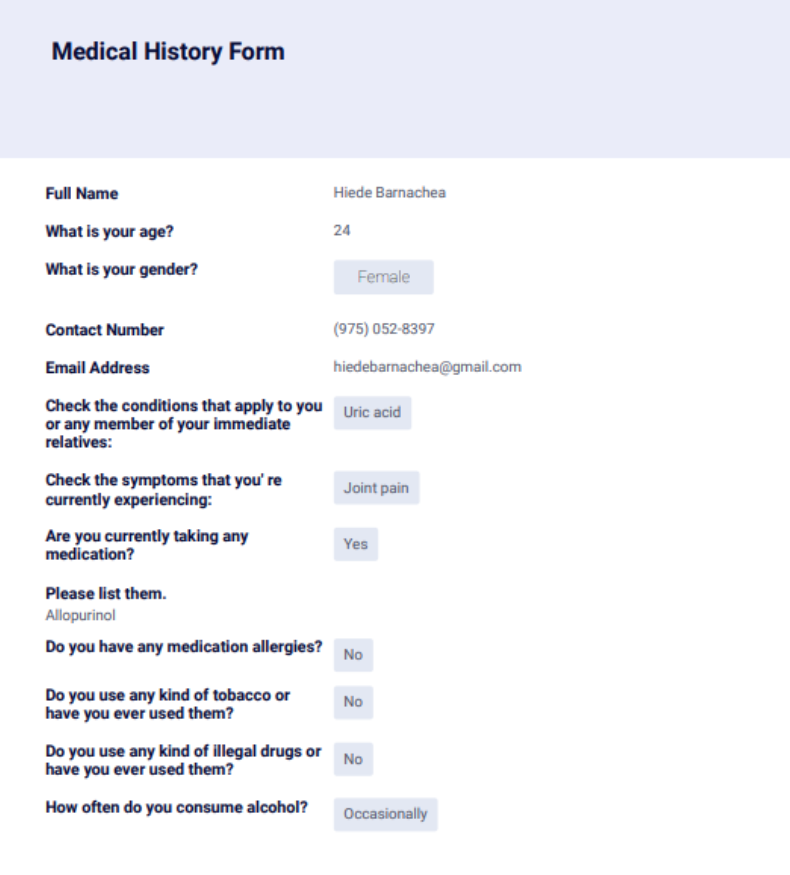Click No answer for tobacco use
The image size is (790, 875).
pos(353,702)
